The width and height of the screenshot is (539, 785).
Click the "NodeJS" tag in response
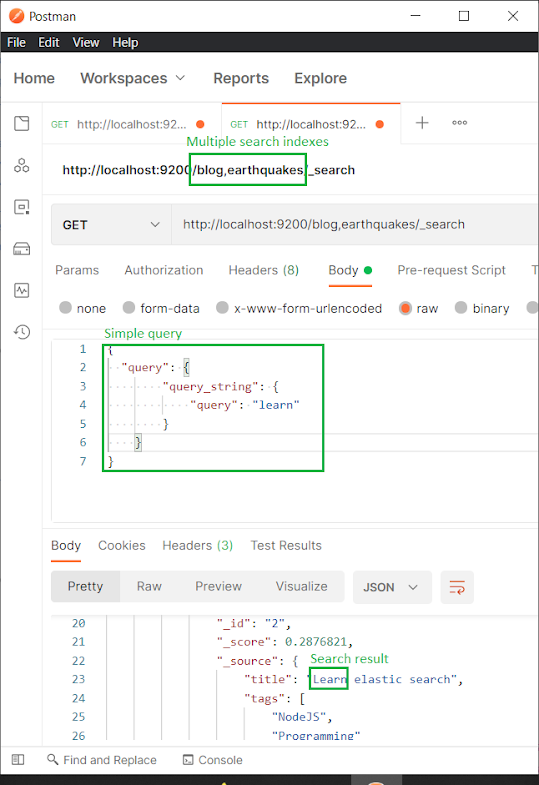299,717
